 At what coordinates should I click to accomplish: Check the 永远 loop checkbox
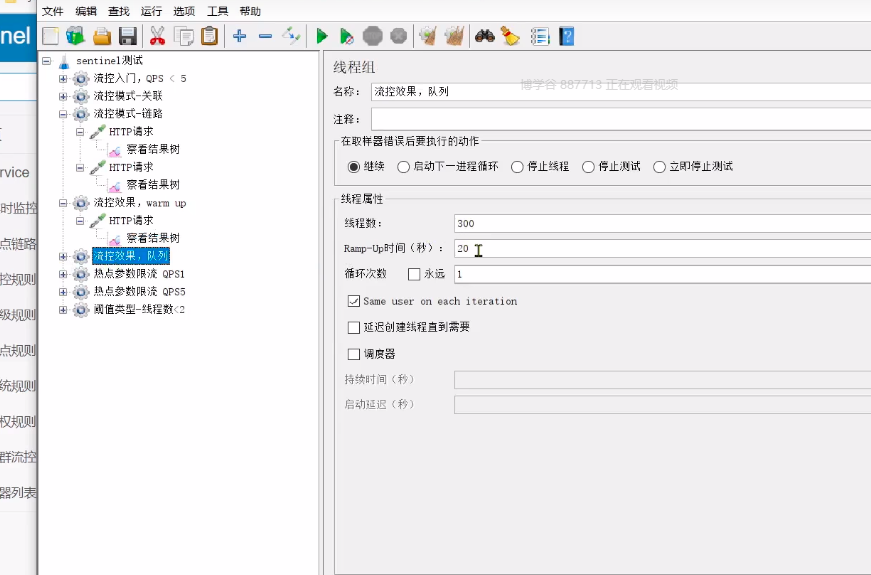[414, 274]
